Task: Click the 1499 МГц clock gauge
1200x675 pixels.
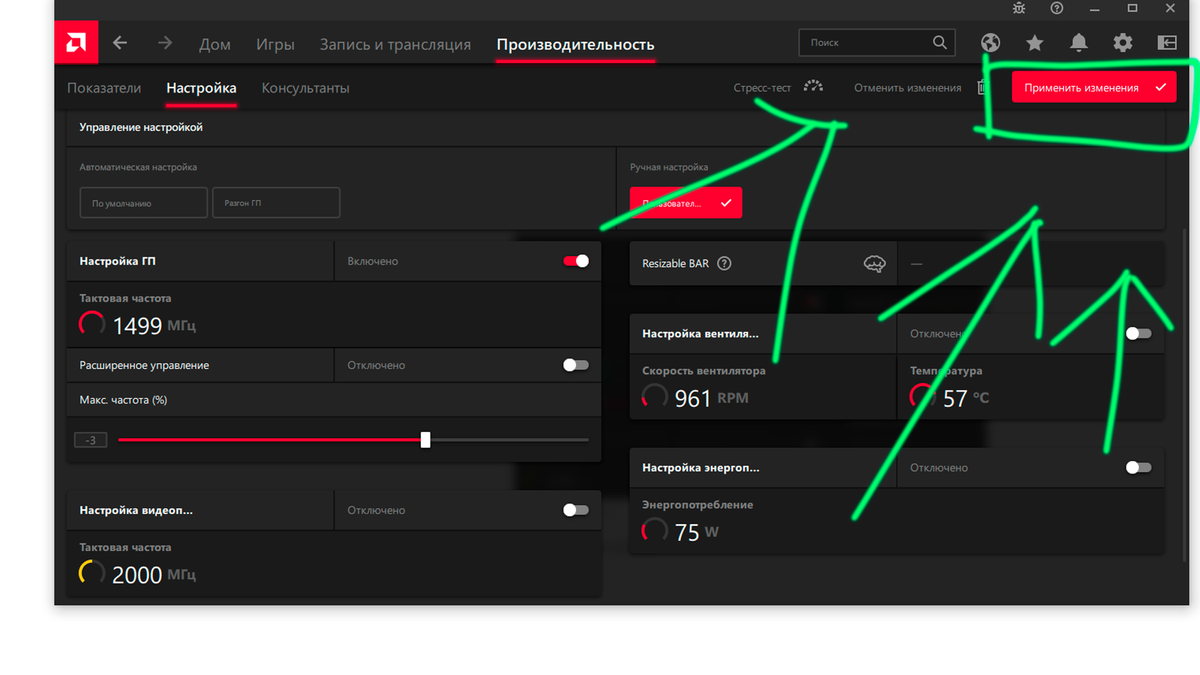Action: pos(92,323)
